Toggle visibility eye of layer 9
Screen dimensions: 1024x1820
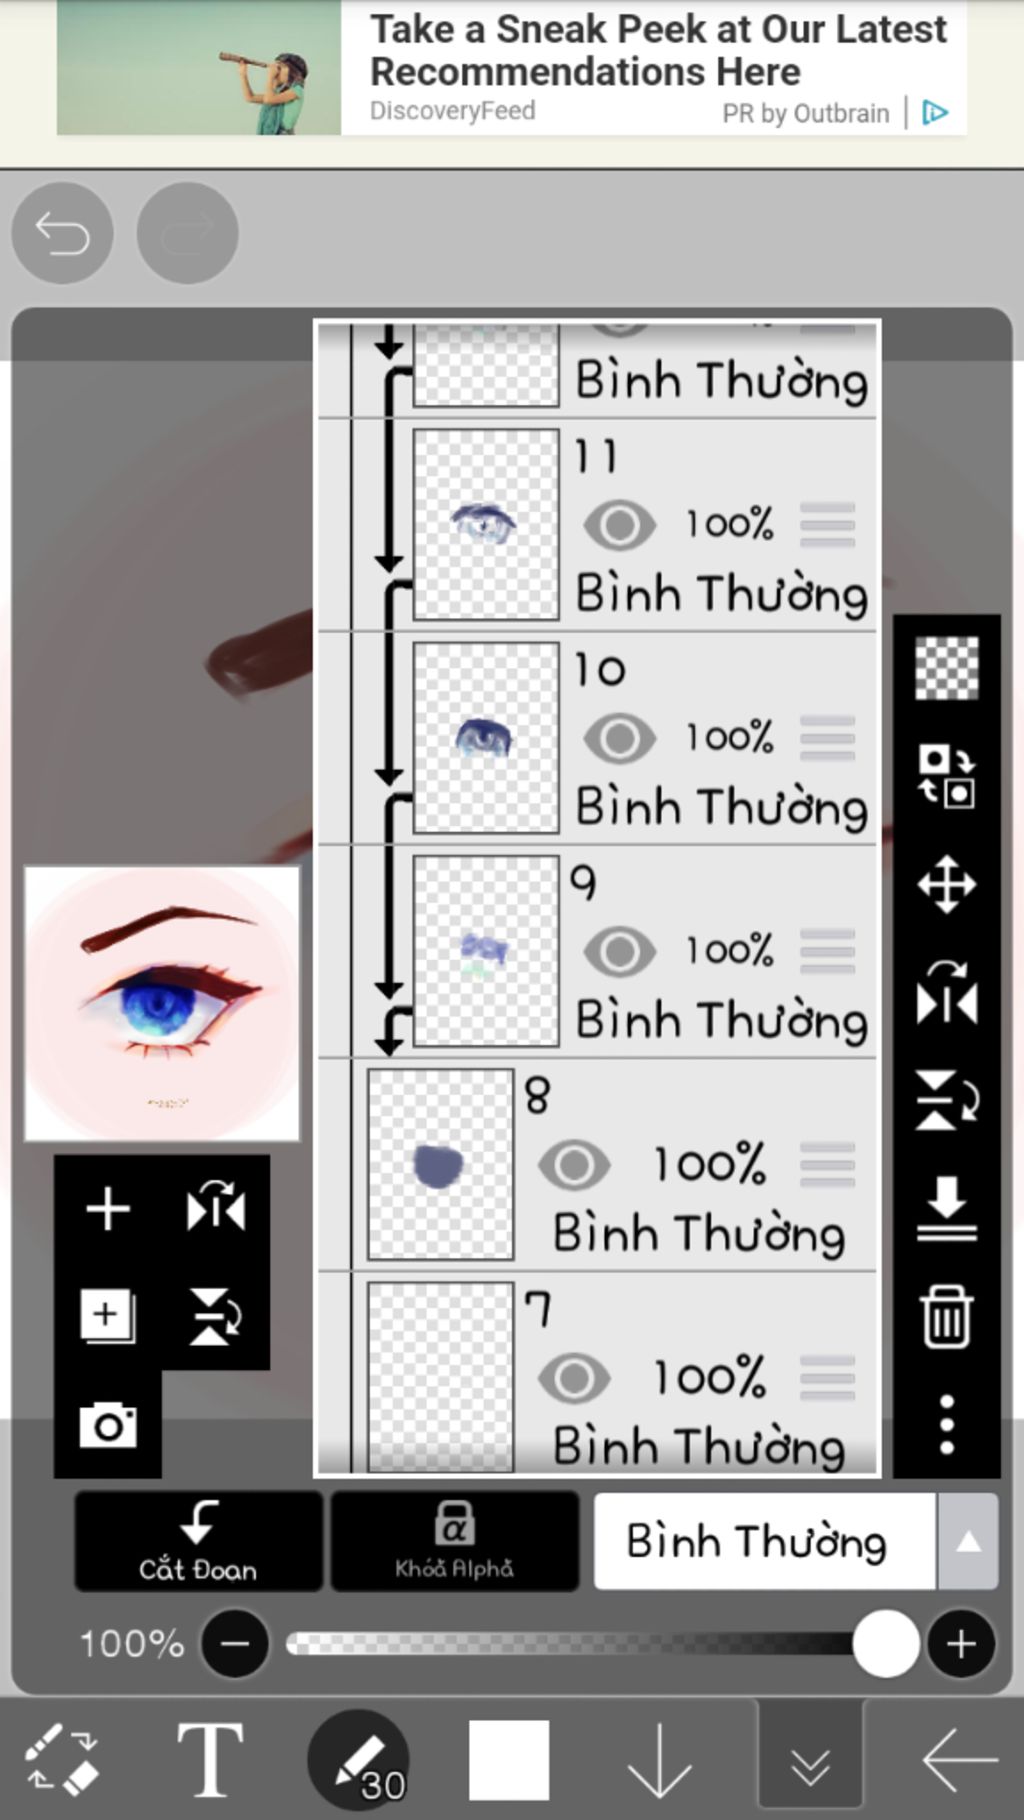click(620, 951)
